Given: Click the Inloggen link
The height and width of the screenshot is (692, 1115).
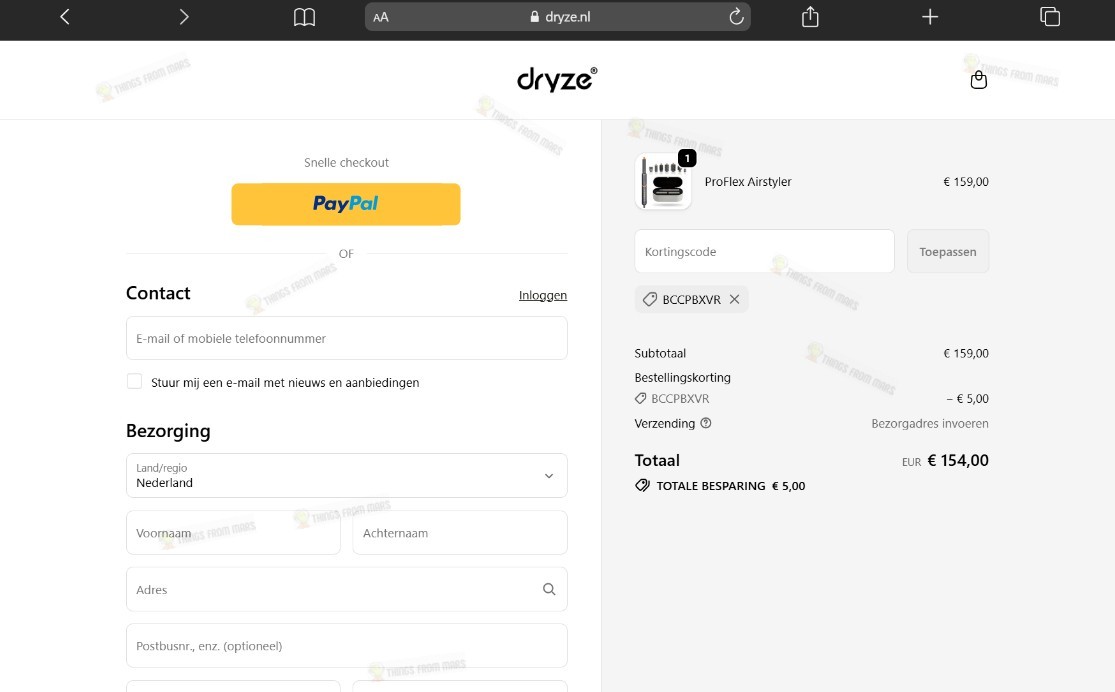Looking at the screenshot, I should [x=543, y=295].
